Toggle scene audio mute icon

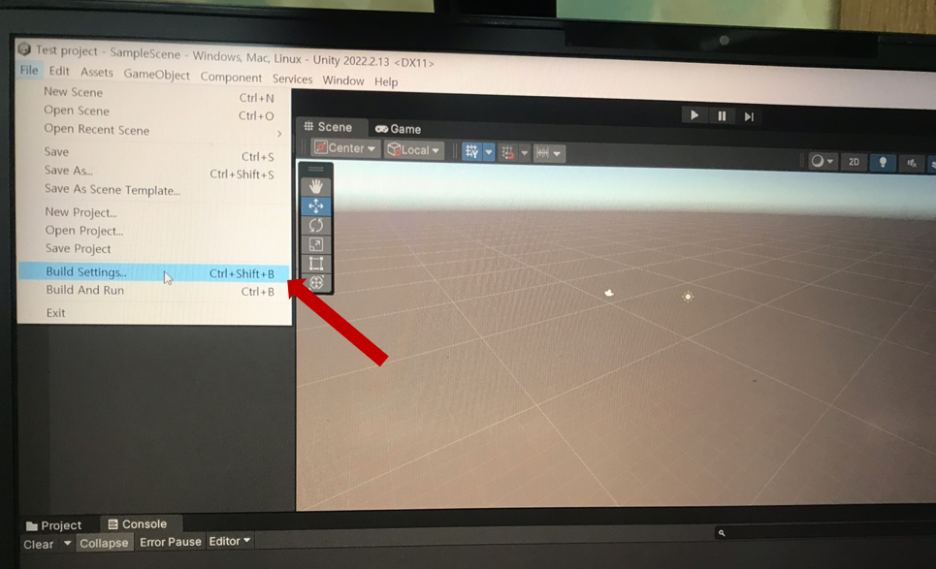tap(911, 163)
